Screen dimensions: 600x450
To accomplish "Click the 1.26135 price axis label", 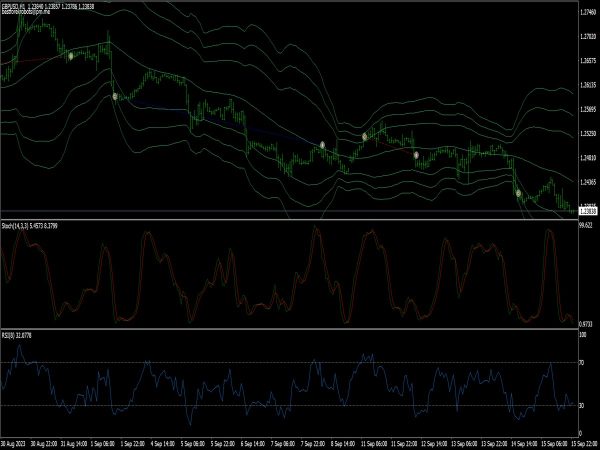I will 588,85.
